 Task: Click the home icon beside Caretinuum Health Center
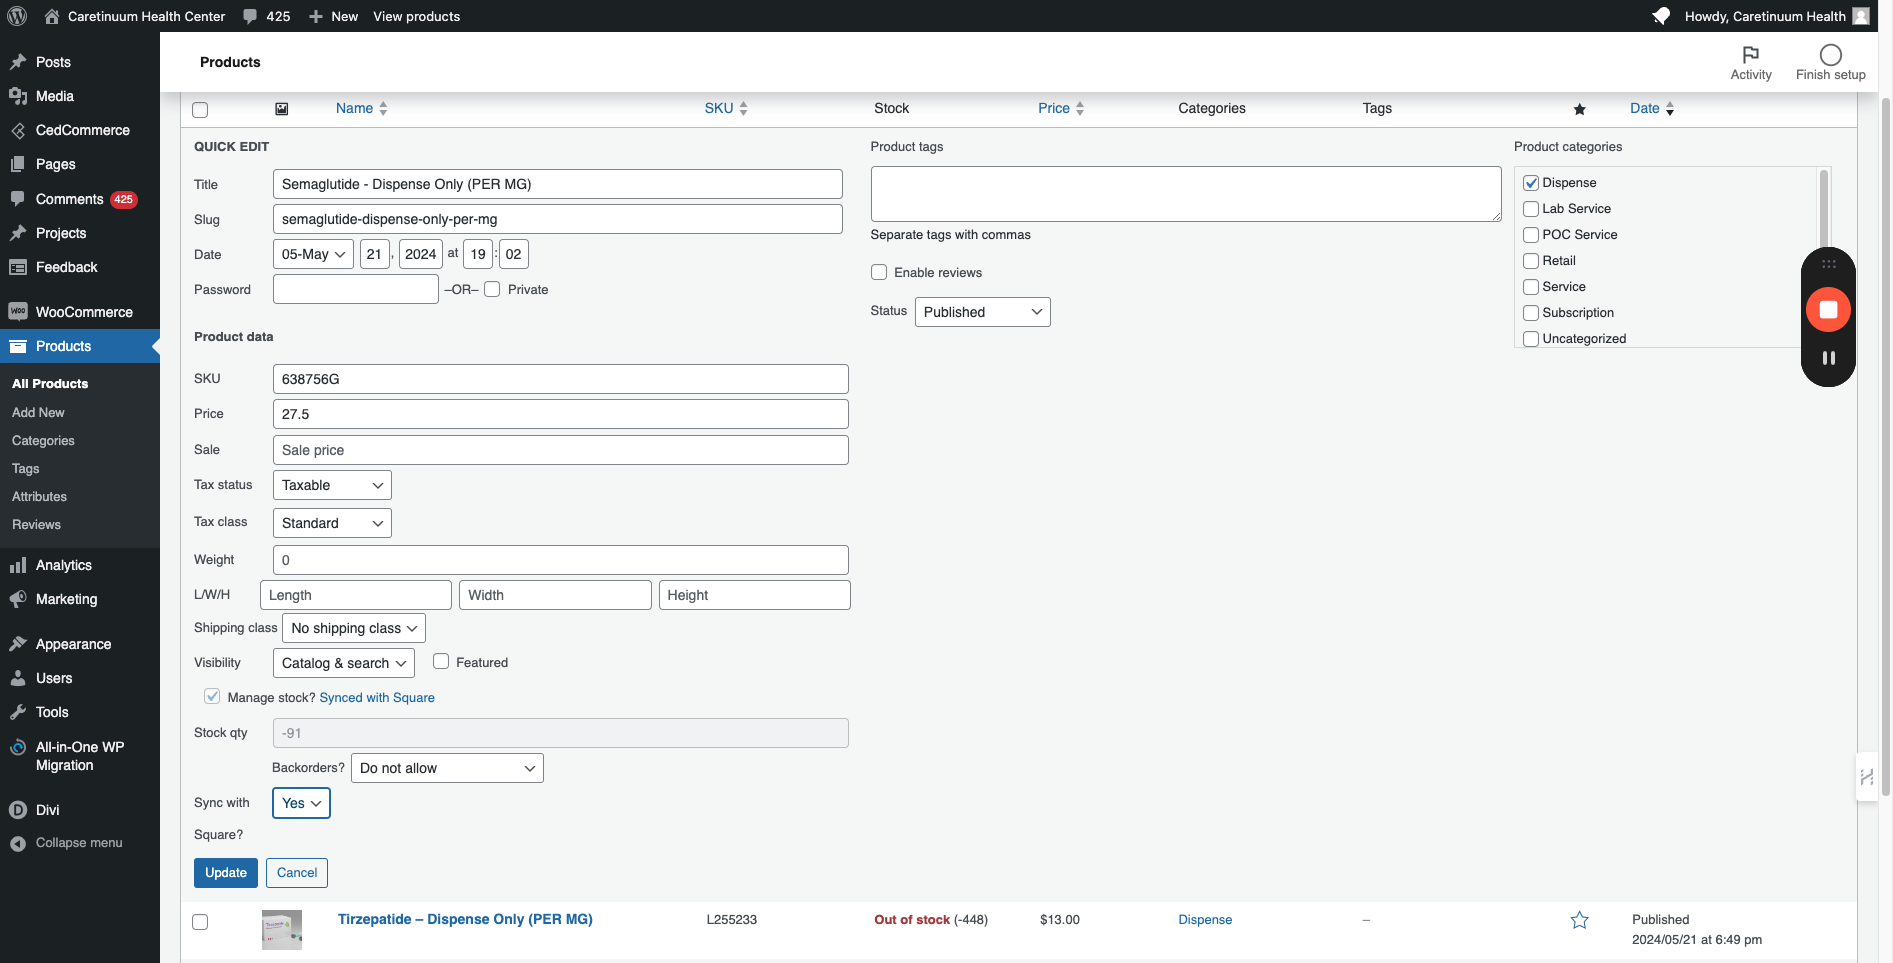[51, 16]
